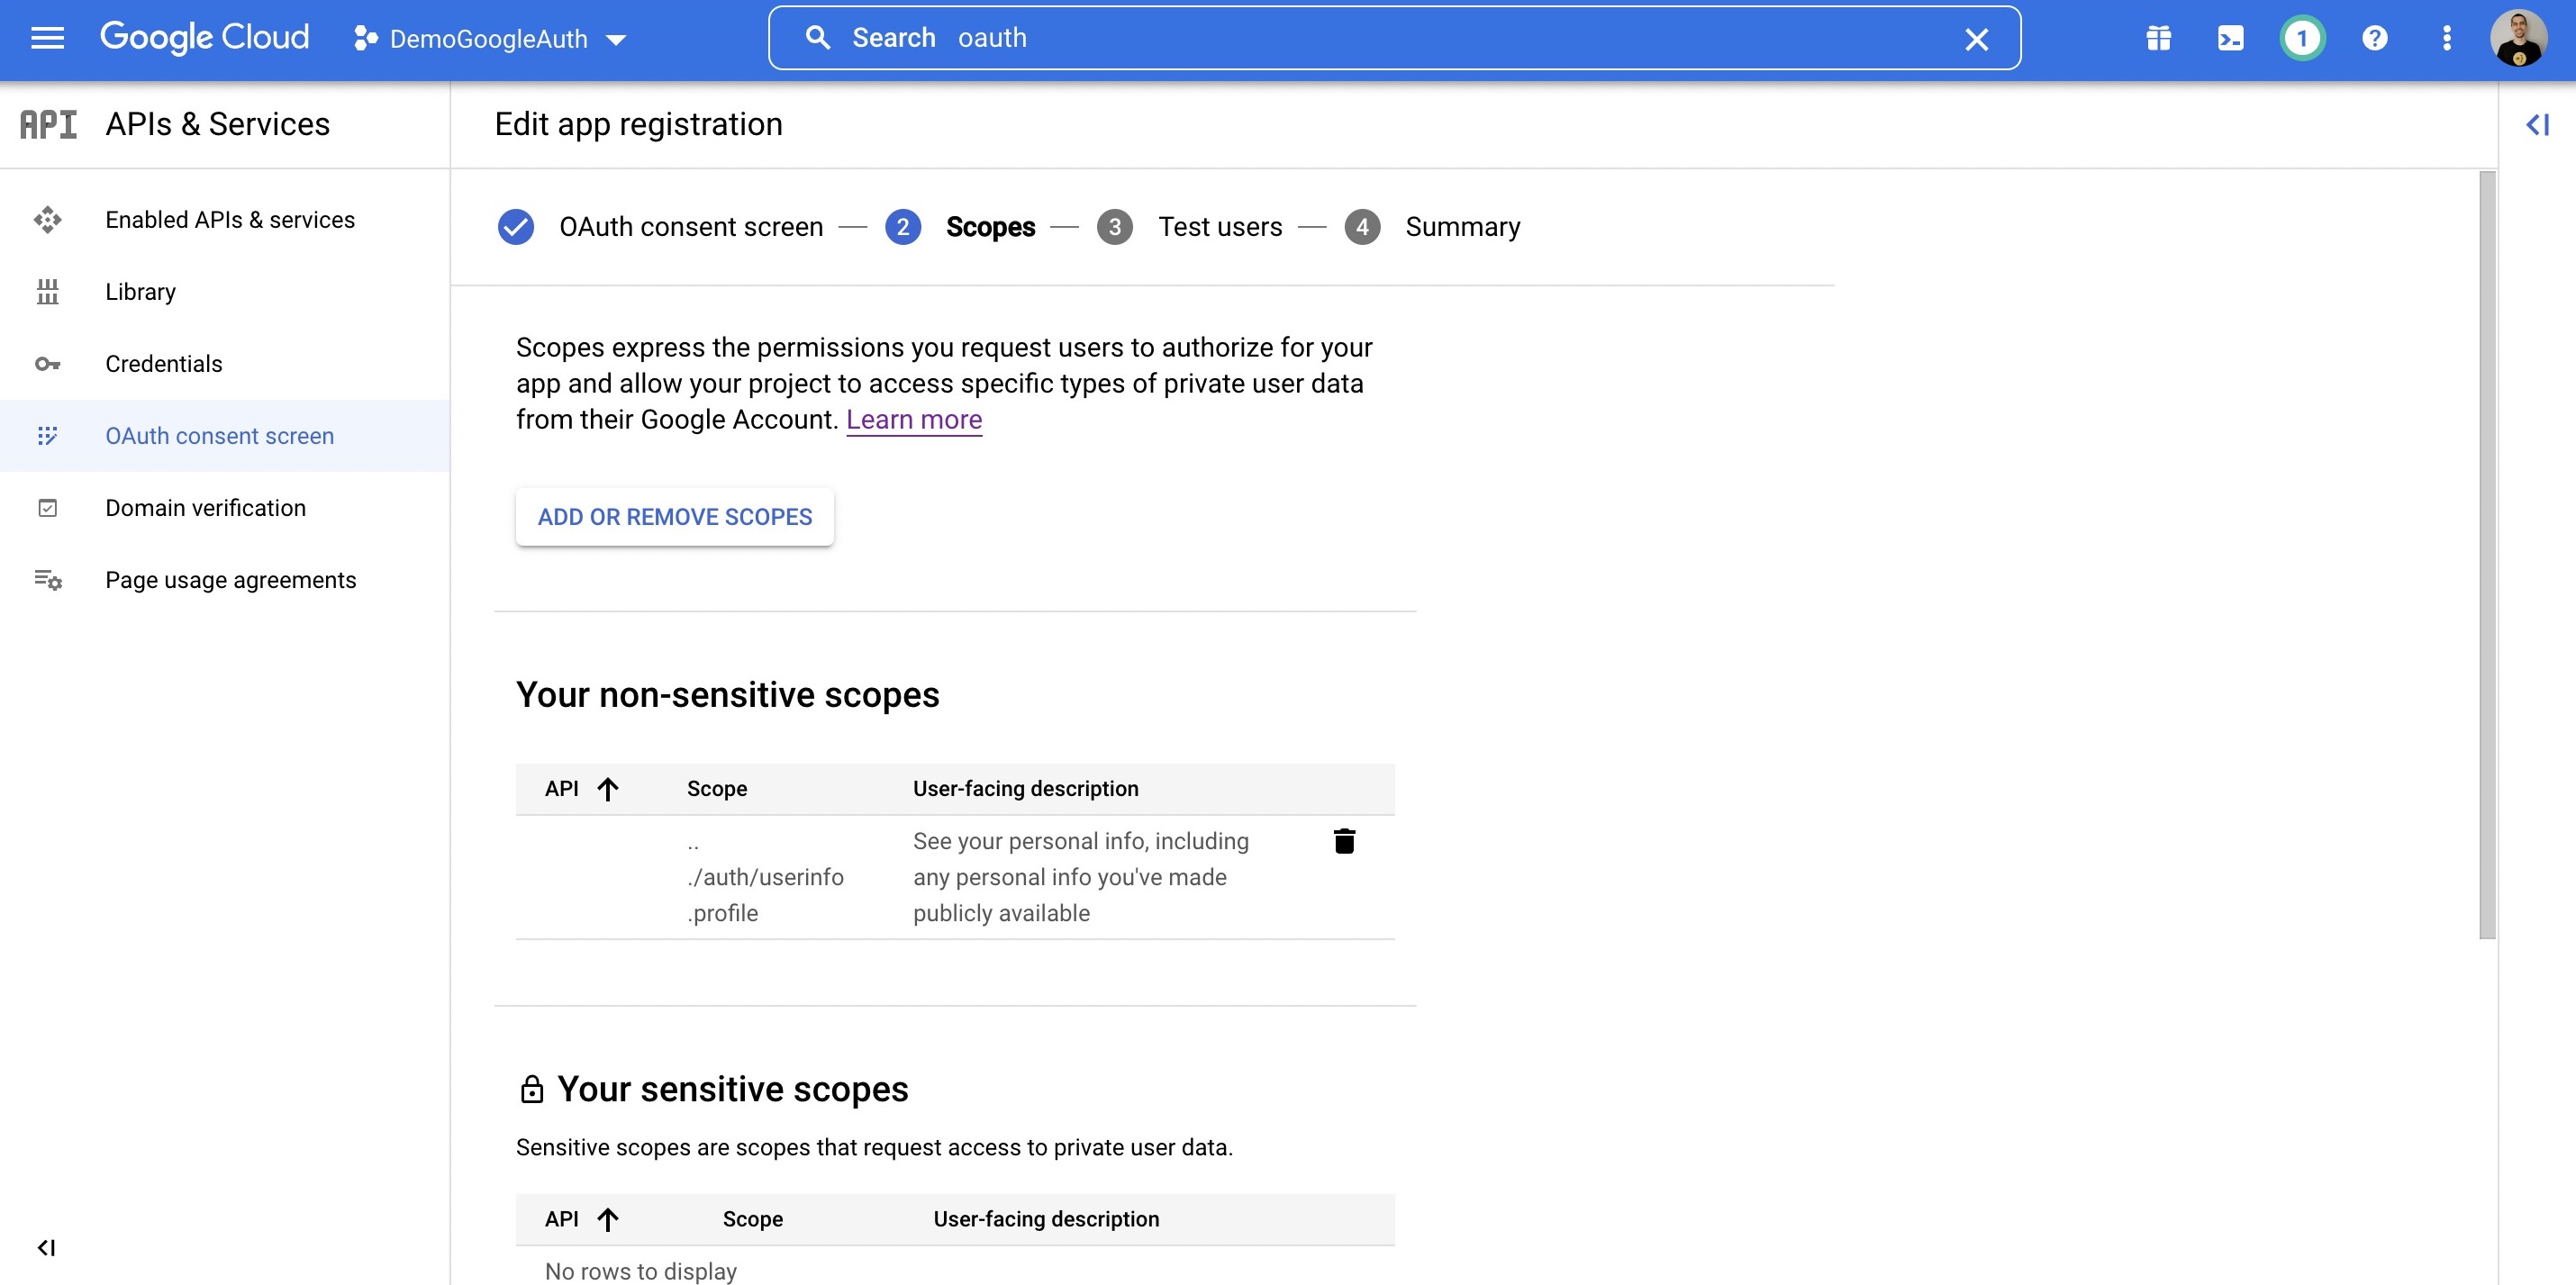Click the Enabled APIs & services icon
This screenshot has width=2576, height=1285.
47,219
